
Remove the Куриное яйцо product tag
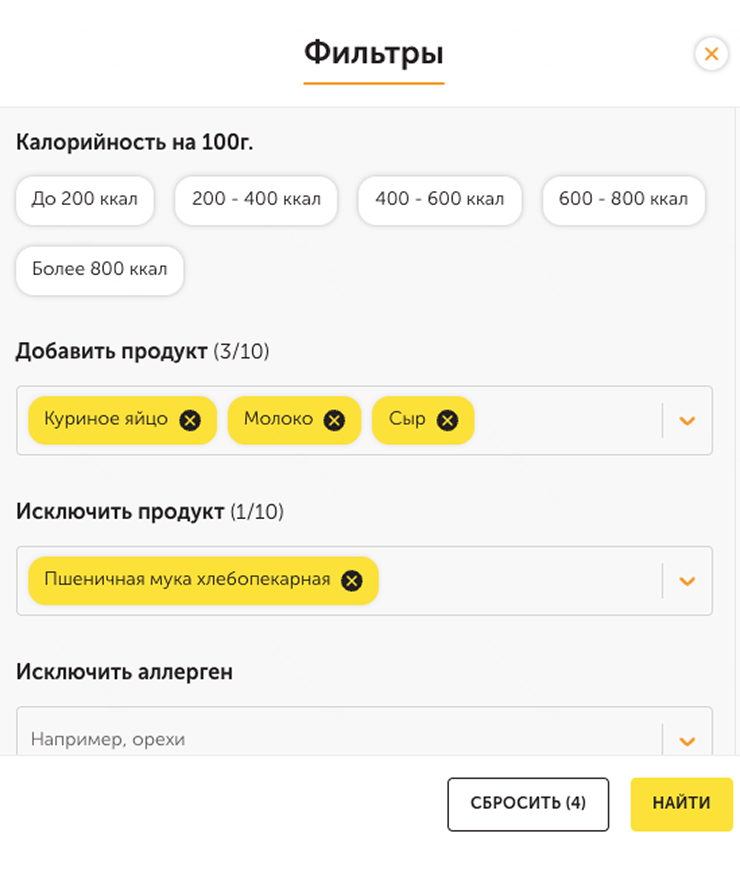190,420
